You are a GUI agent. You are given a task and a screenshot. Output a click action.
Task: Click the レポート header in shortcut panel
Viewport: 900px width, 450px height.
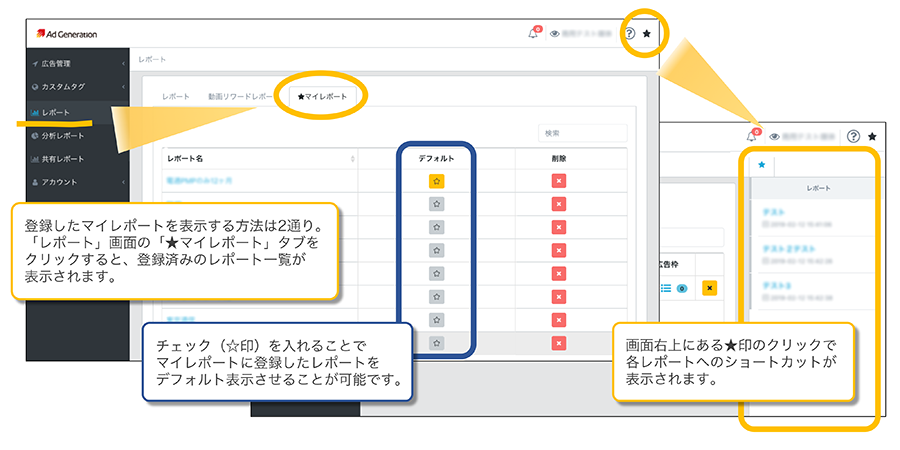[818, 188]
